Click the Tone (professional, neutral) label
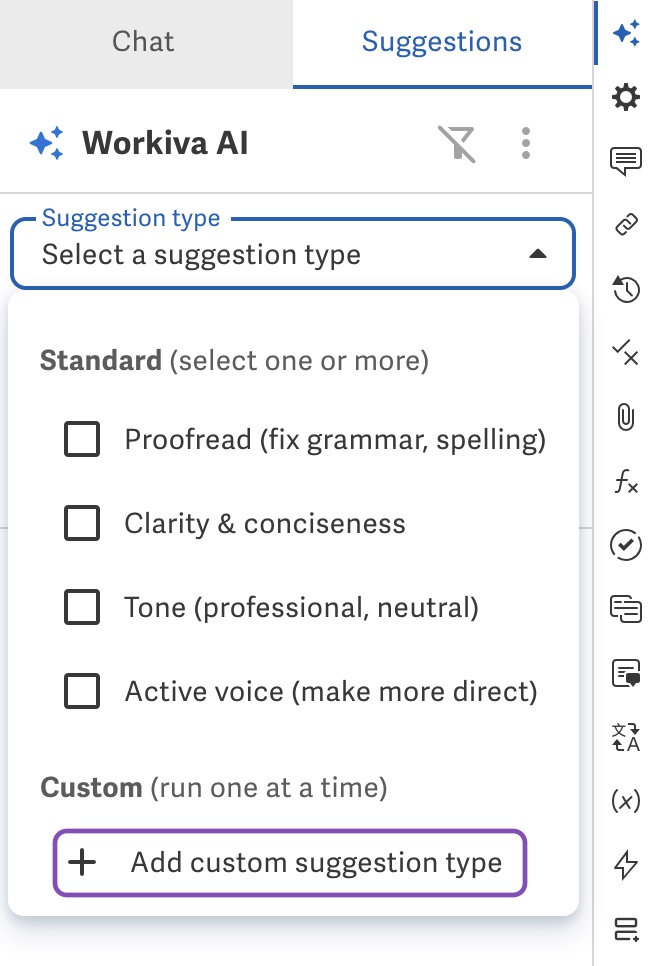The height and width of the screenshot is (966, 654). pyautogui.click(x=301, y=607)
